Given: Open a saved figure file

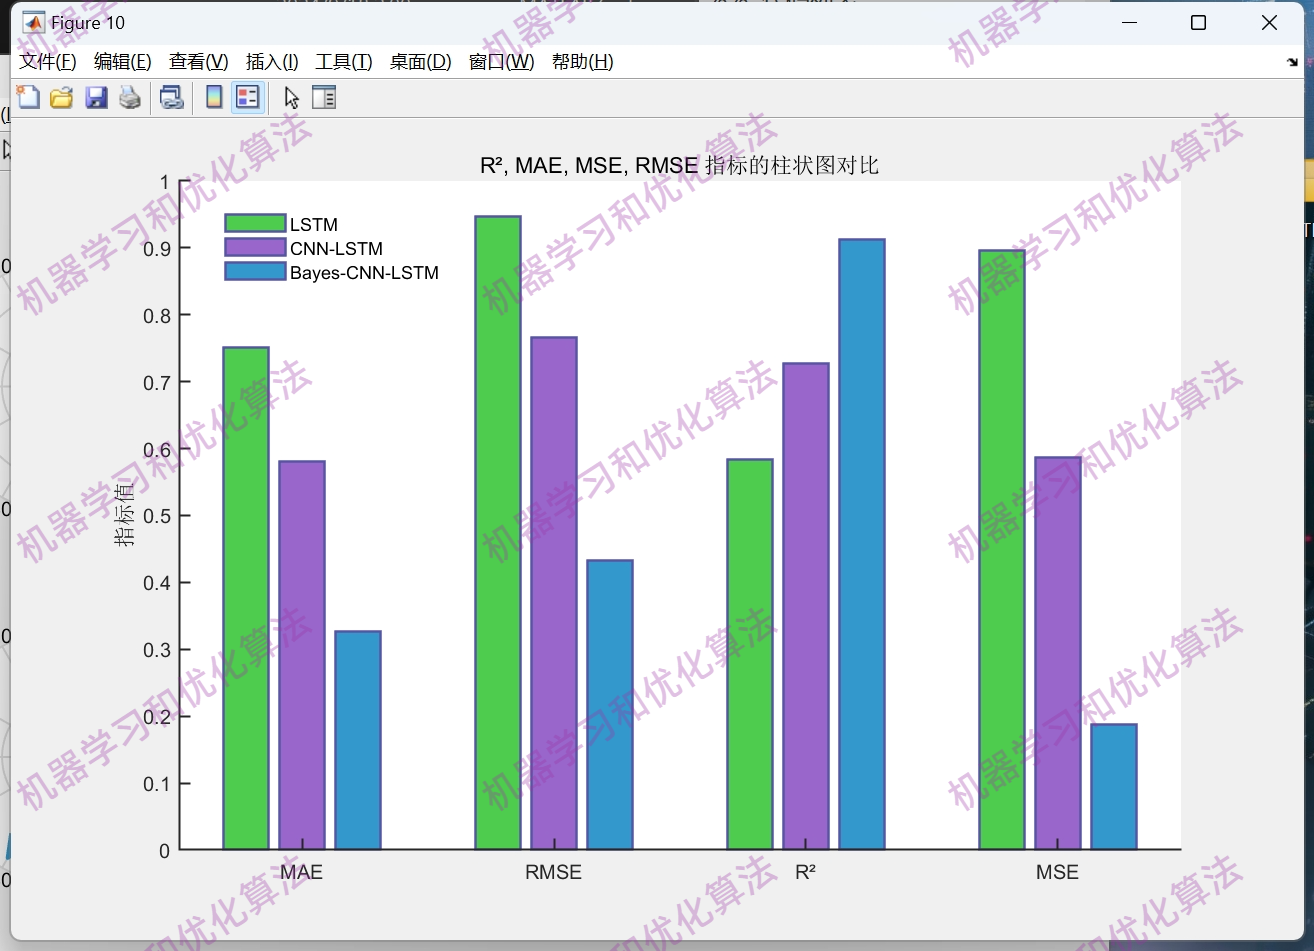Looking at the screenshot, I should pyautogui.click(x=61, y=97).
